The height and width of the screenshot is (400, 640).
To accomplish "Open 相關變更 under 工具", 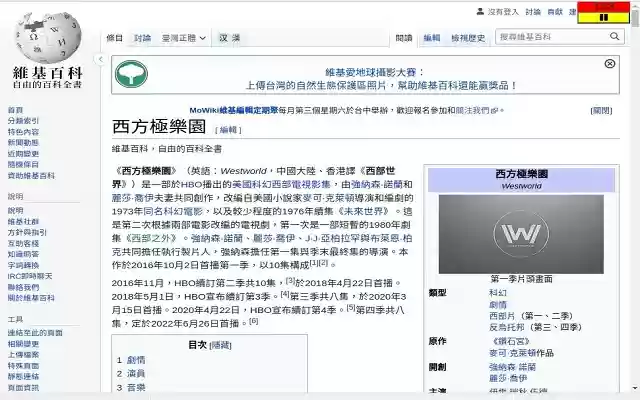I will 23,344.
